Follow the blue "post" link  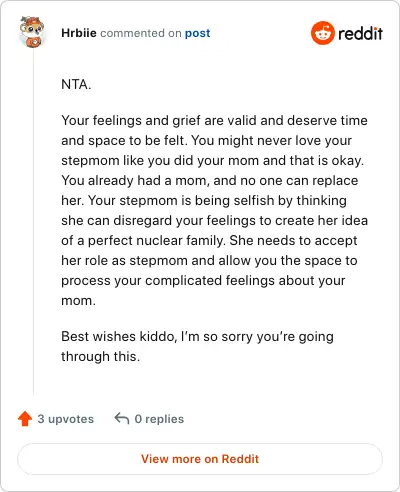click(197, 33)
